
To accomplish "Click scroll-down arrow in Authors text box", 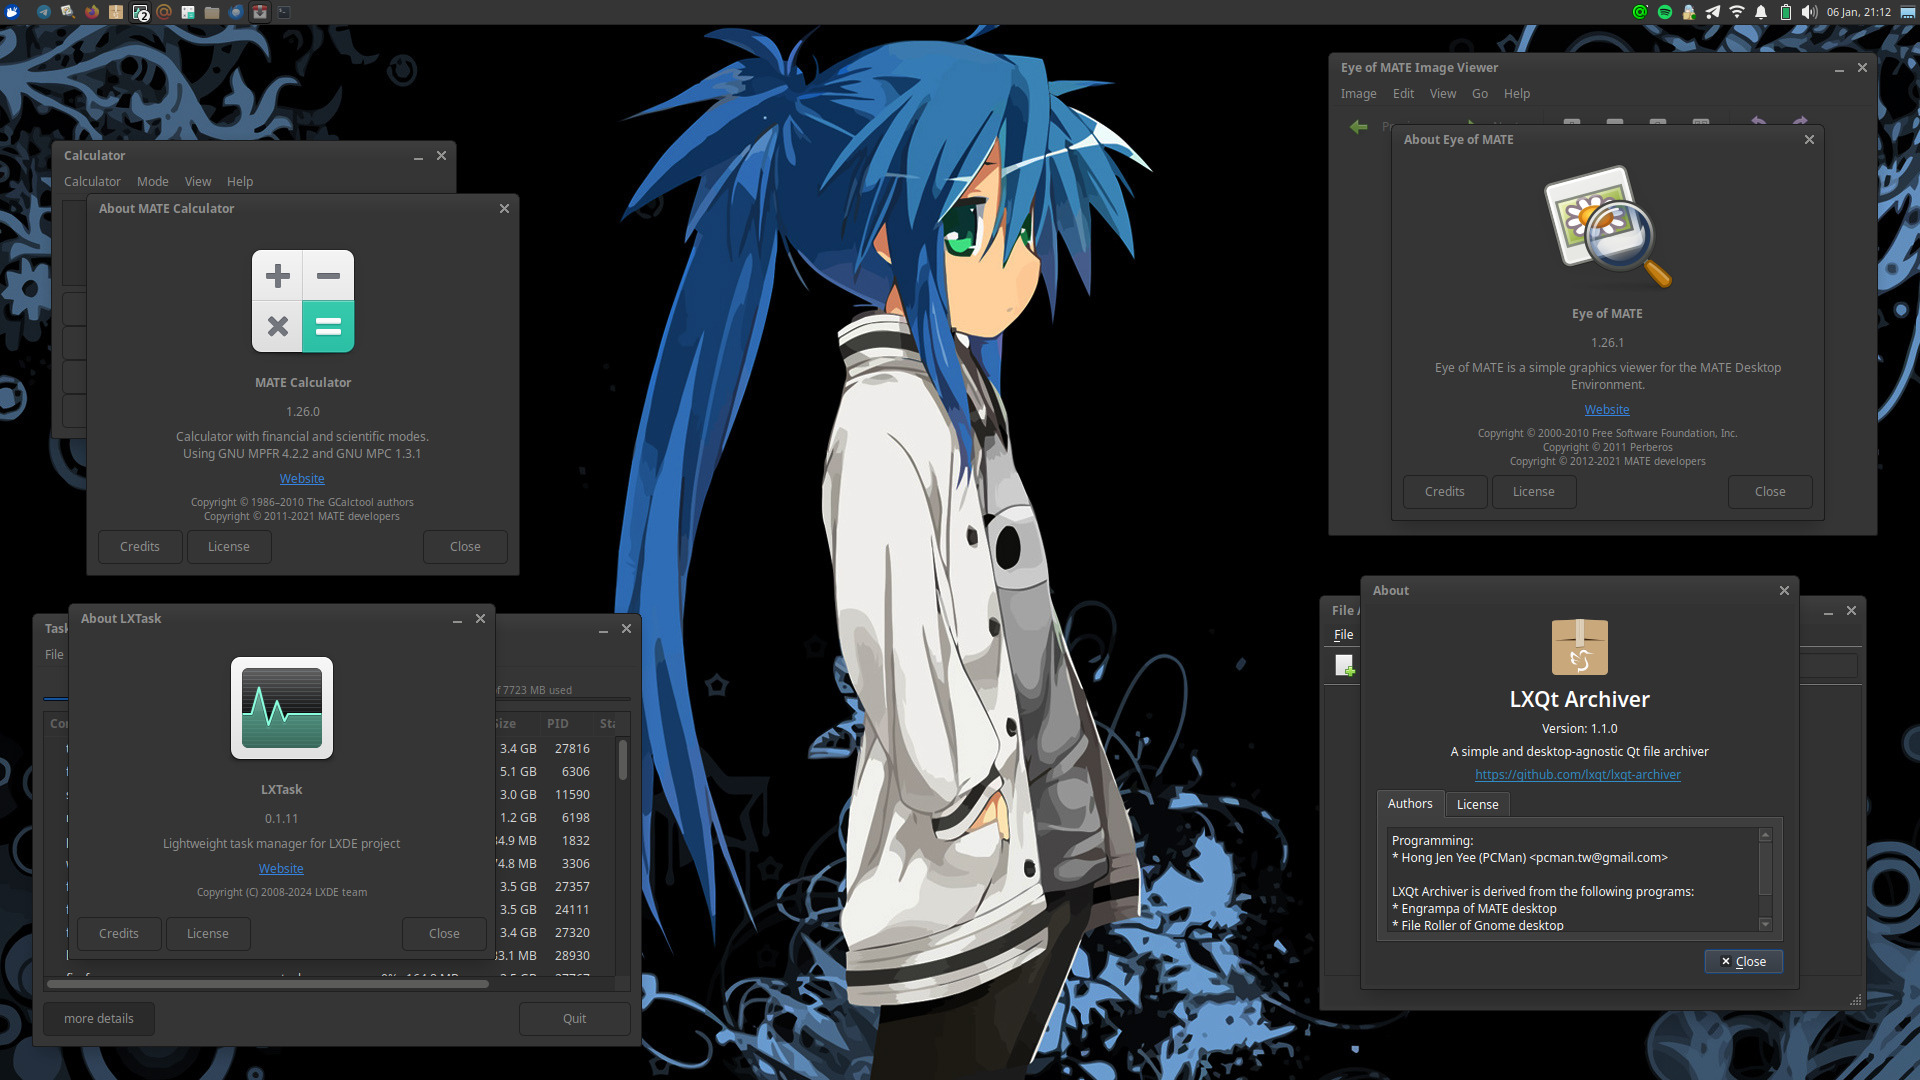I will (x=1765, y=924).
